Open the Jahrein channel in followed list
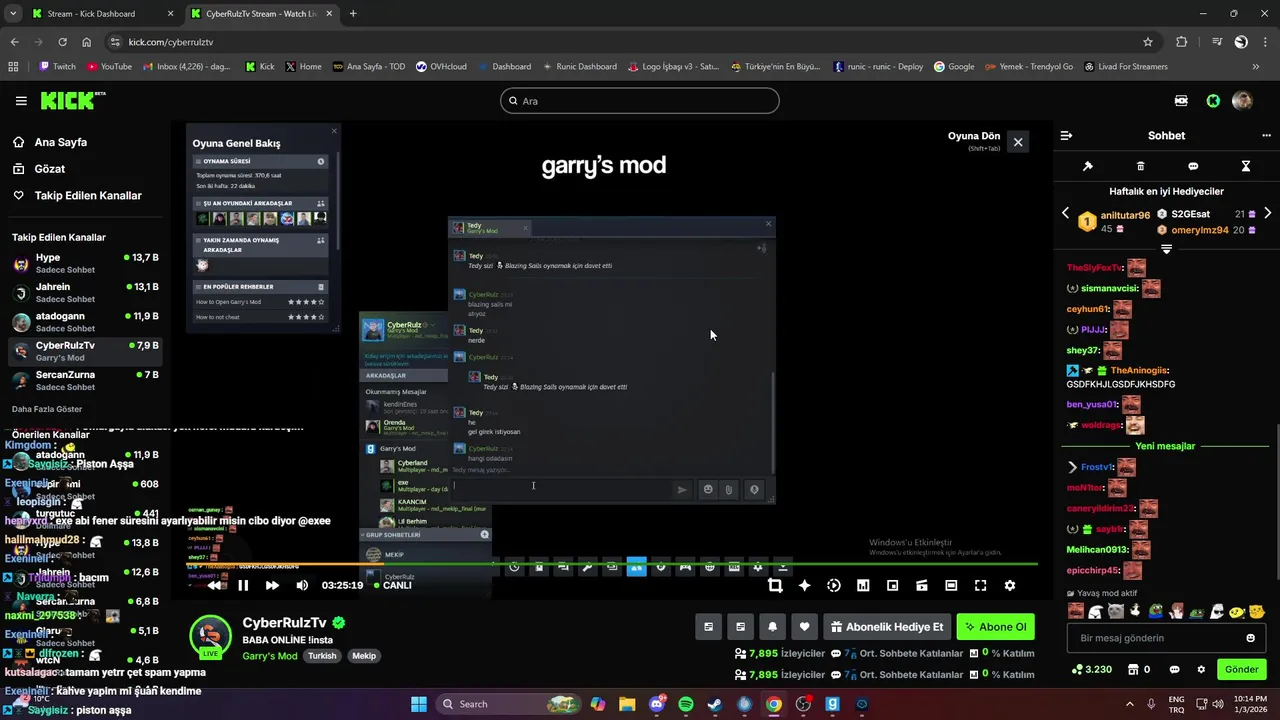Viewport: 1280px width, 720px height. pos(85,293)
